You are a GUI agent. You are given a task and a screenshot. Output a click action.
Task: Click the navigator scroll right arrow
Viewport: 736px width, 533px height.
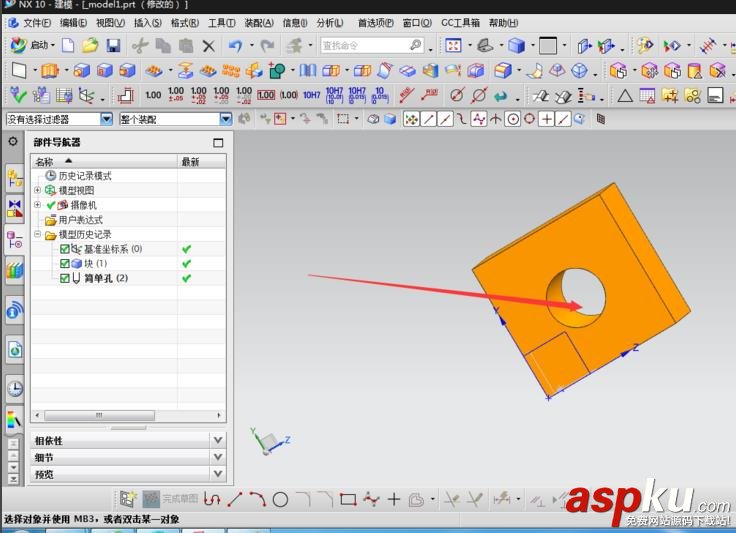[219, 416]
